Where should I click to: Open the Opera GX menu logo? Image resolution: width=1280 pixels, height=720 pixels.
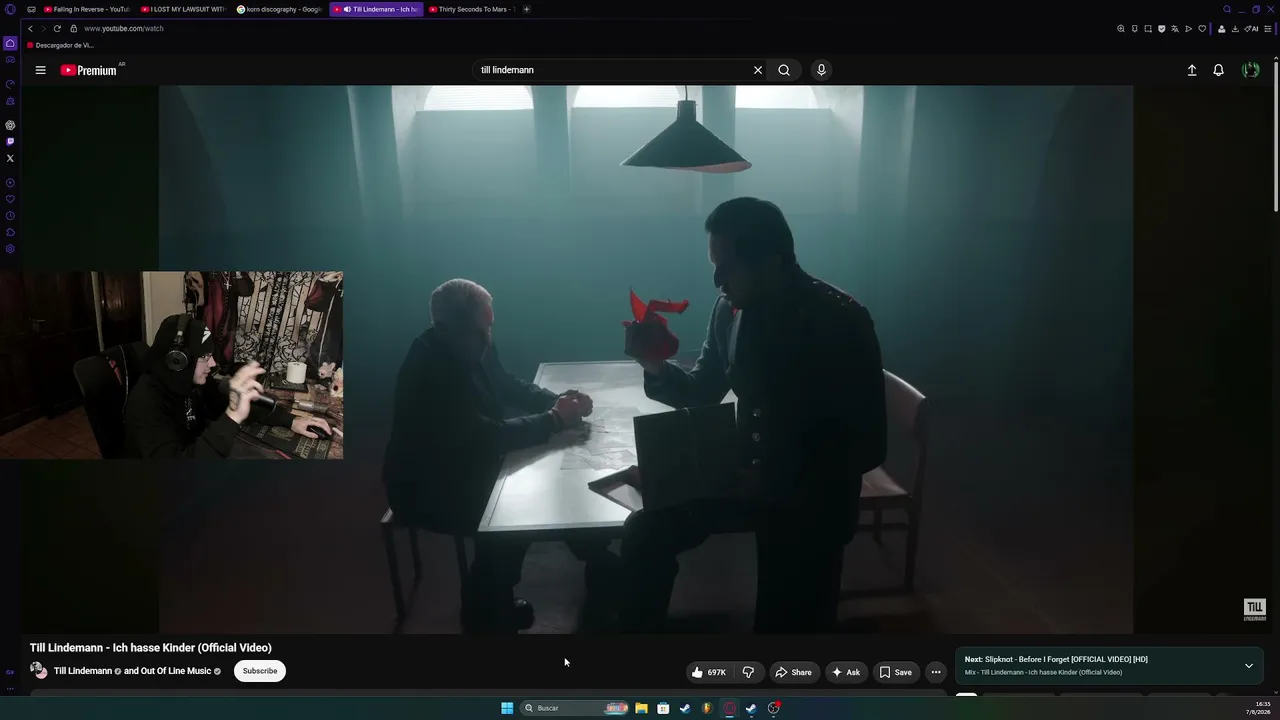[10, 9]
